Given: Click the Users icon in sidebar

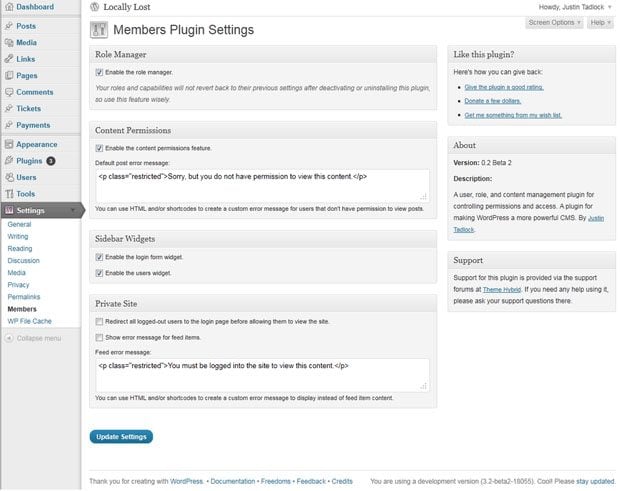Looking at the screenshot, I should point(8,177).
